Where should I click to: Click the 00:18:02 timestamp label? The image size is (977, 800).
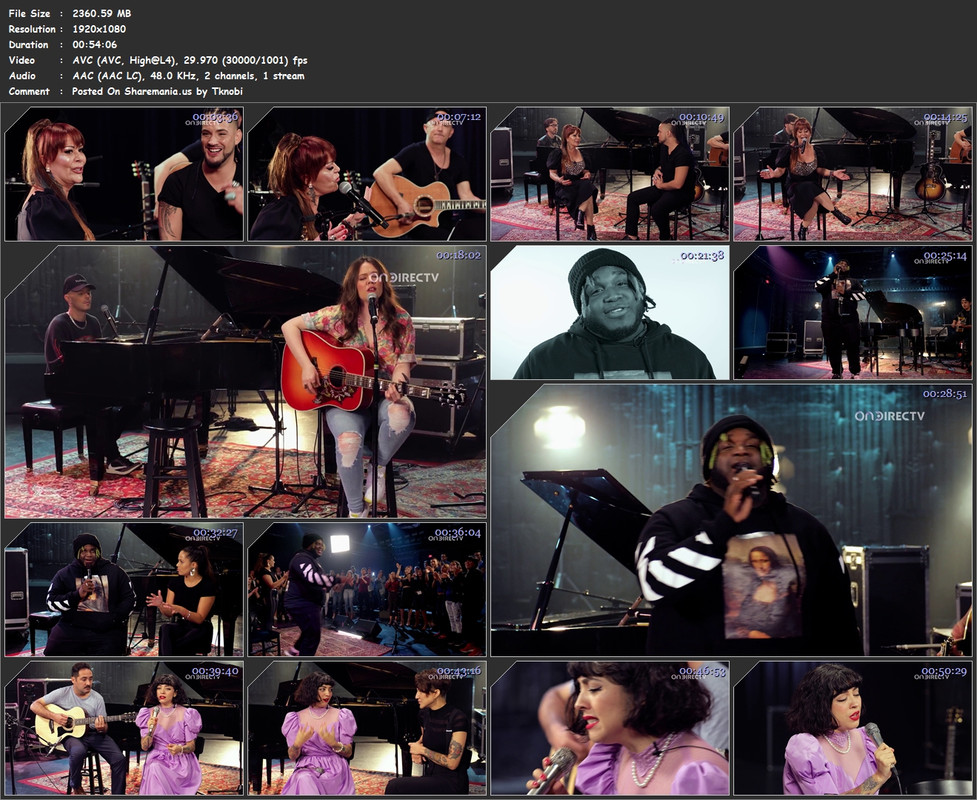click(459, 255)
